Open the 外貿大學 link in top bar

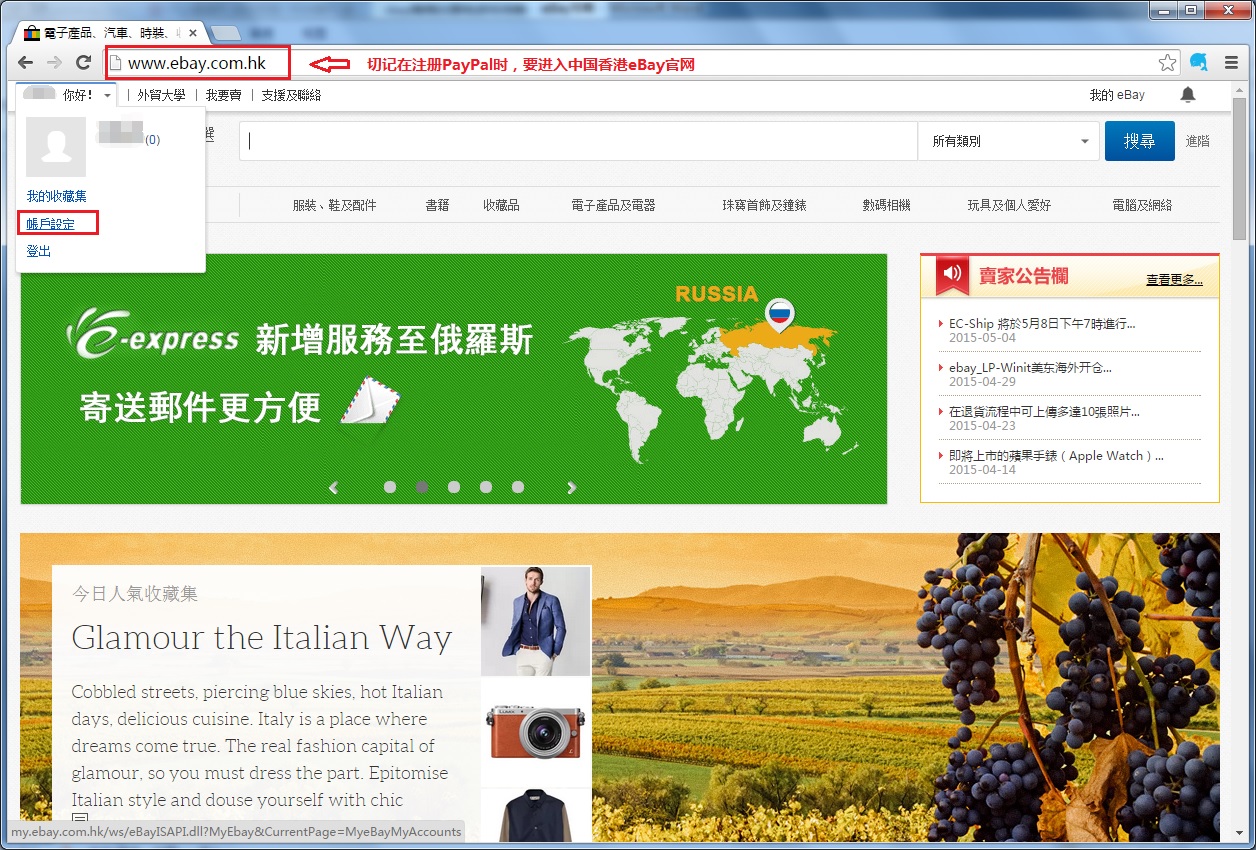point(161,95)
